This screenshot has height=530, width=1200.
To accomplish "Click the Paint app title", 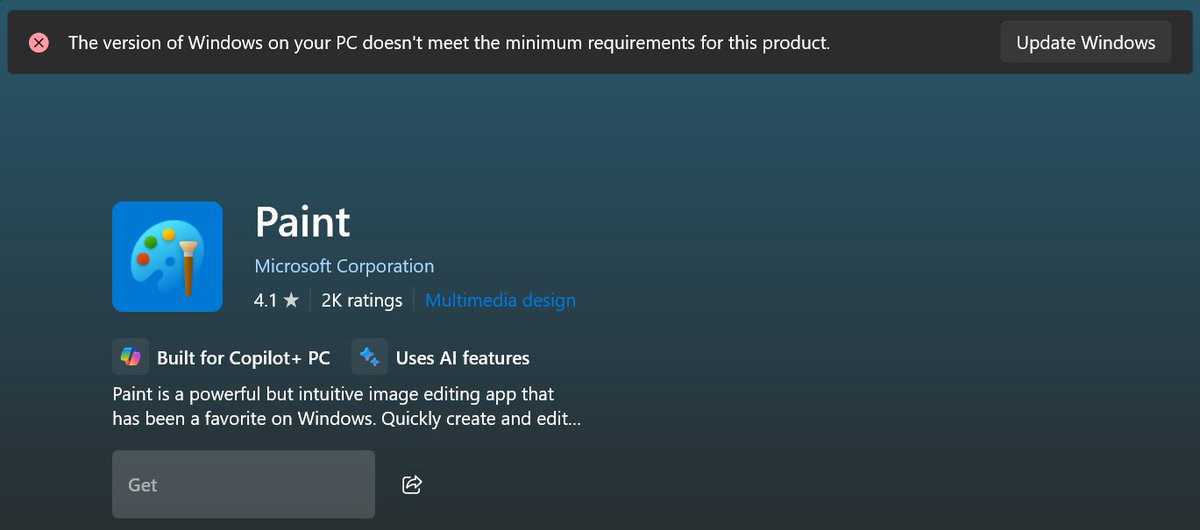I will [303, 221].
